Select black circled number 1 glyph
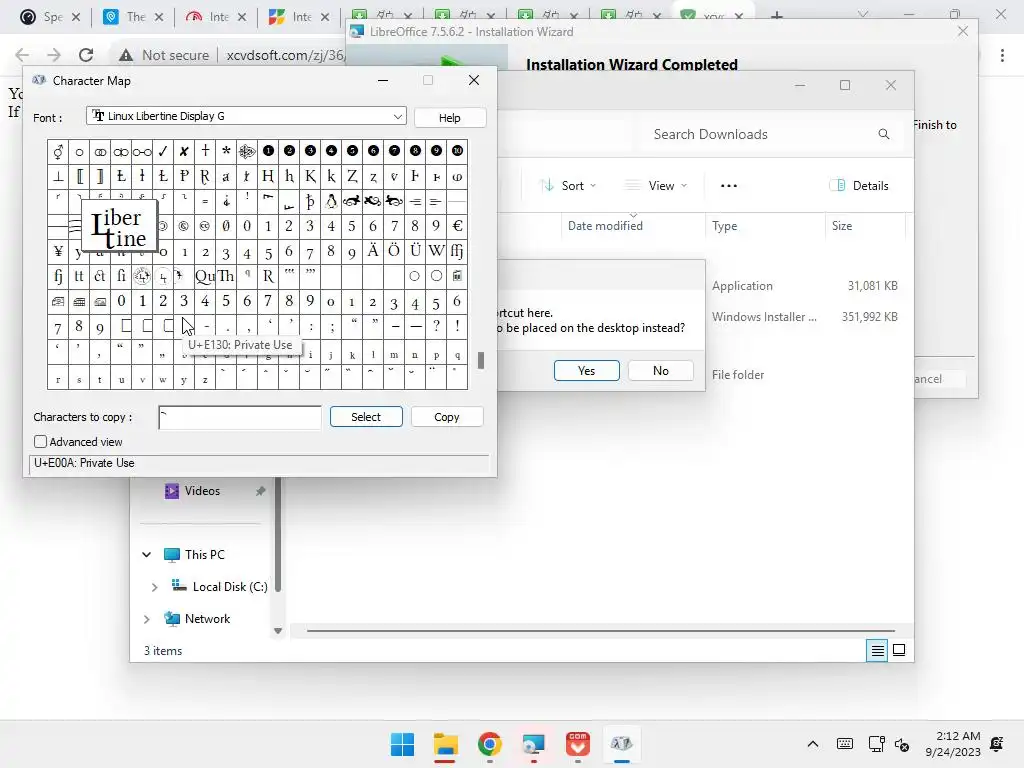The image size is (1024, 768). [268, 152]
